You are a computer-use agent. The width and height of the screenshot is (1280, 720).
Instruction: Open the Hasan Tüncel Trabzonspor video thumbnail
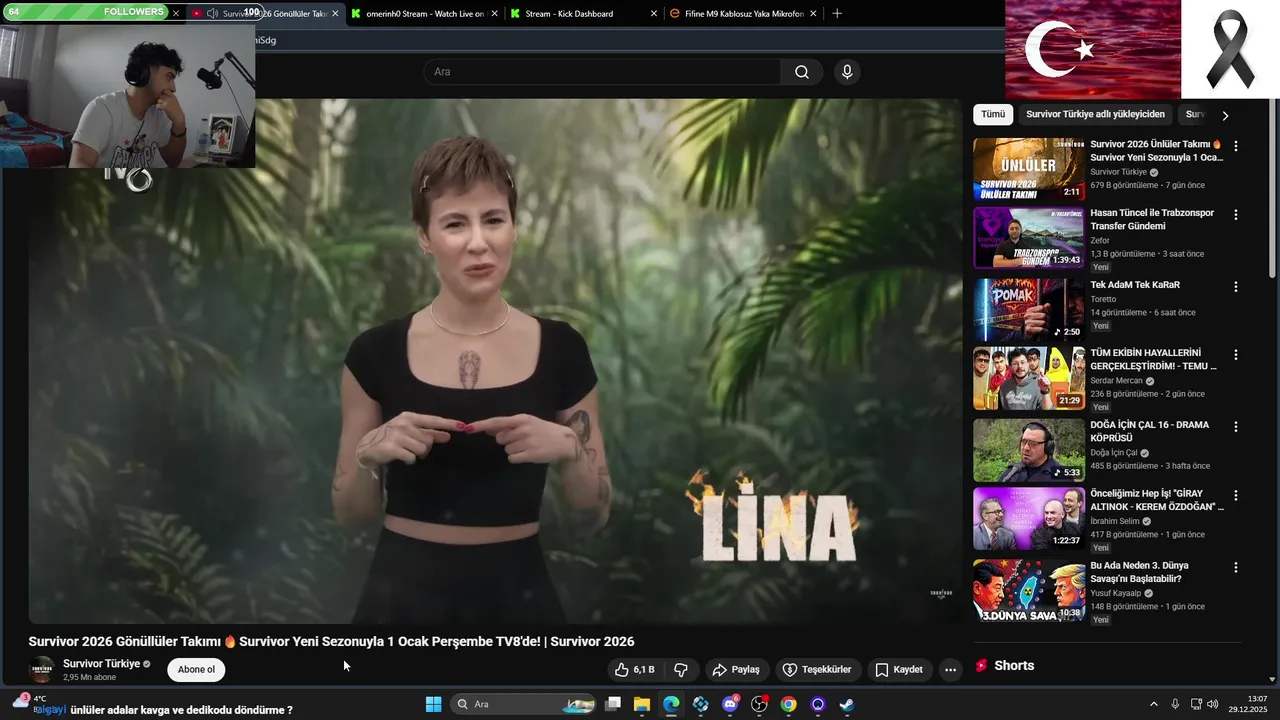pyautogui.click(x=1028, y=238)
